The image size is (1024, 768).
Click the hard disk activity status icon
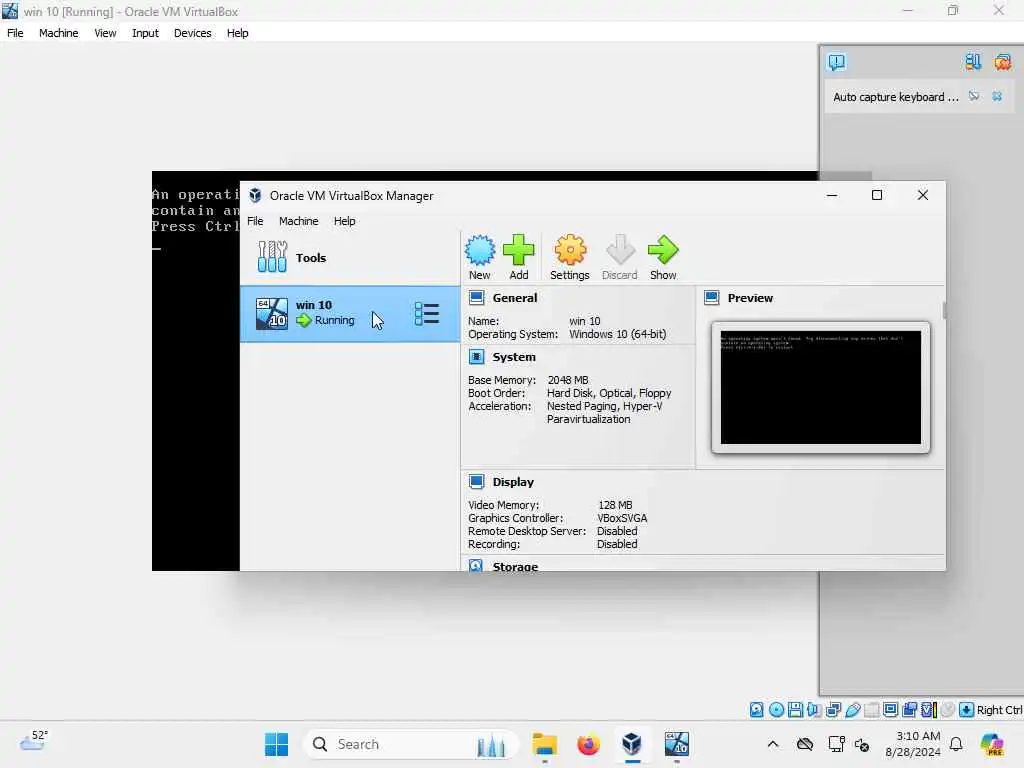click(756, 710)
